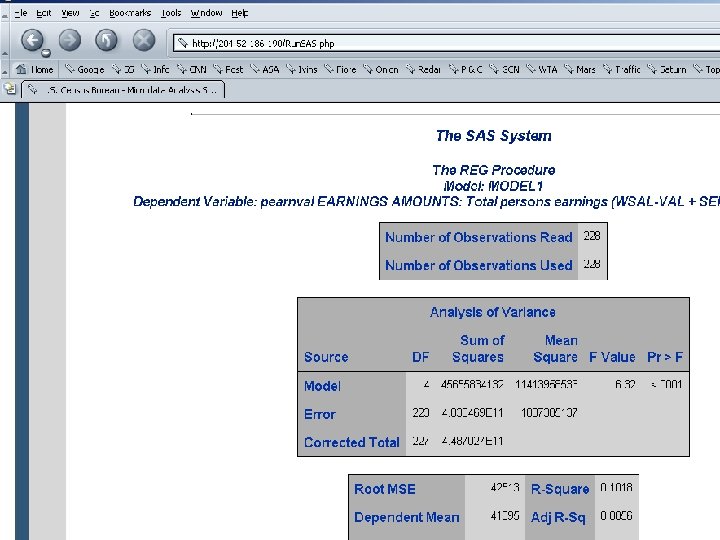Open the Help menu
The width and height of the screenshot is (720, 540).
239,13
